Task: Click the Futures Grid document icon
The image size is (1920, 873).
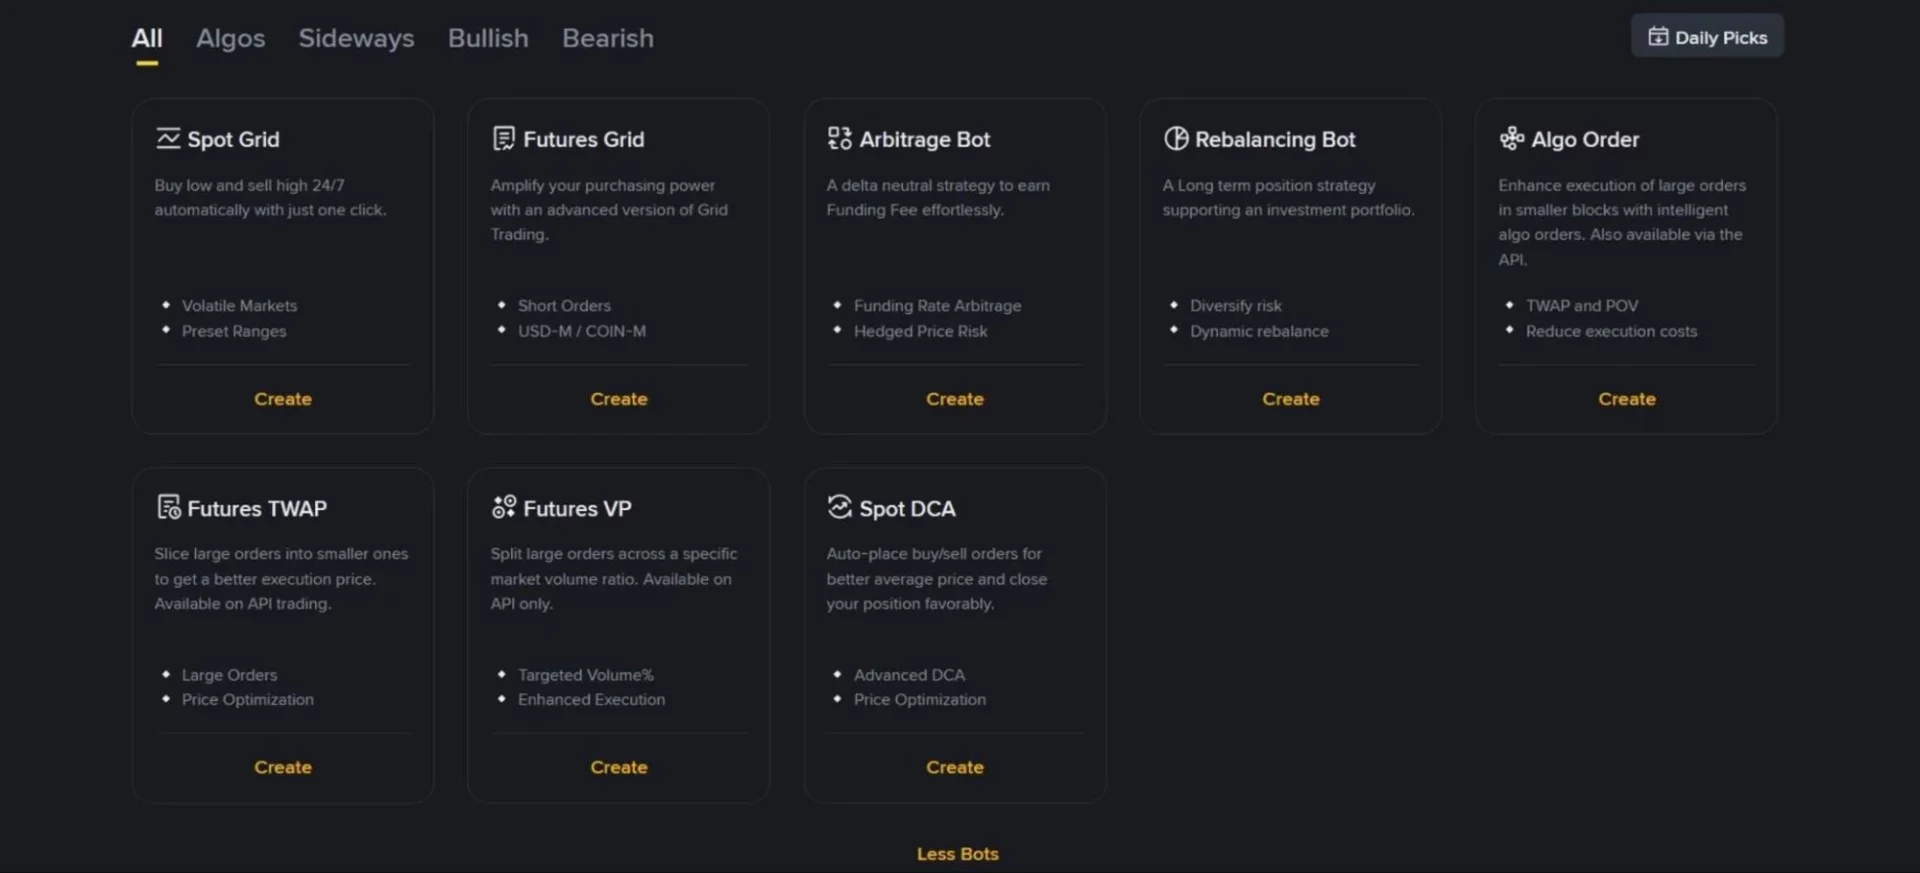Action: pyautogui.click(x=504, y=138)
